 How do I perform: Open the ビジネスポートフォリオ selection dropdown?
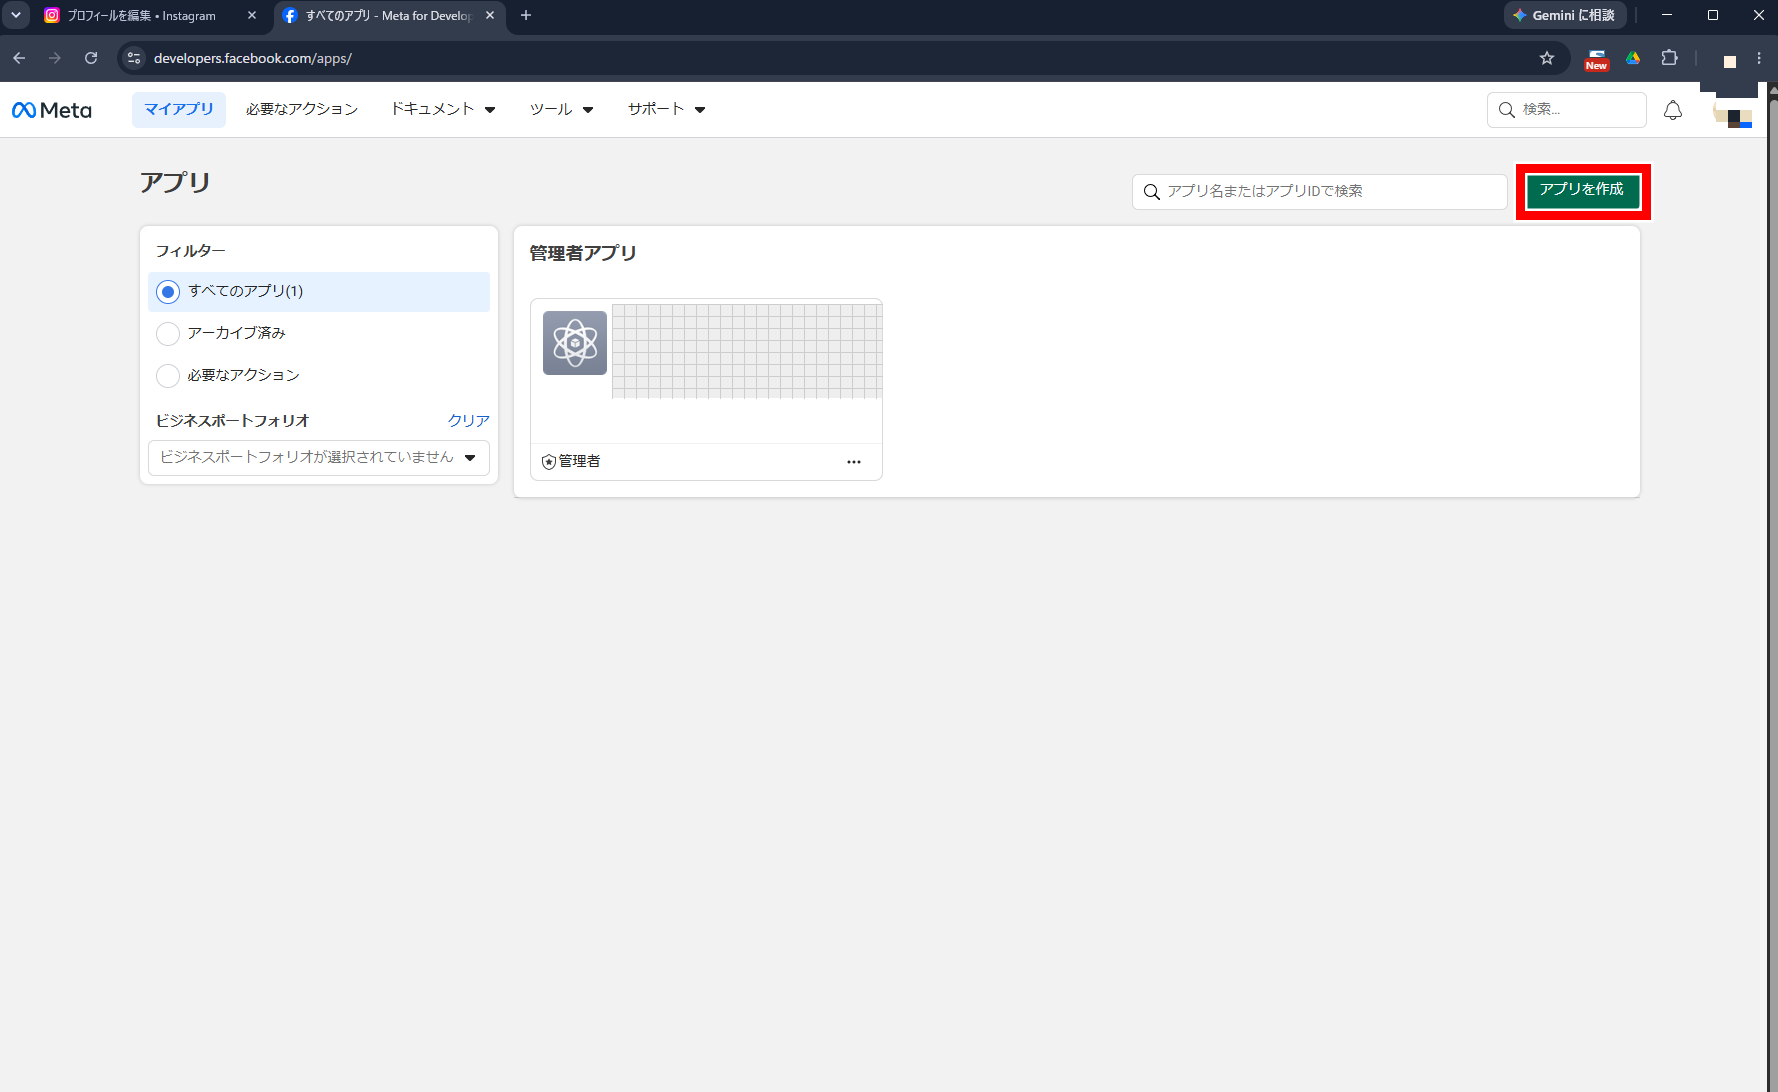319,457
